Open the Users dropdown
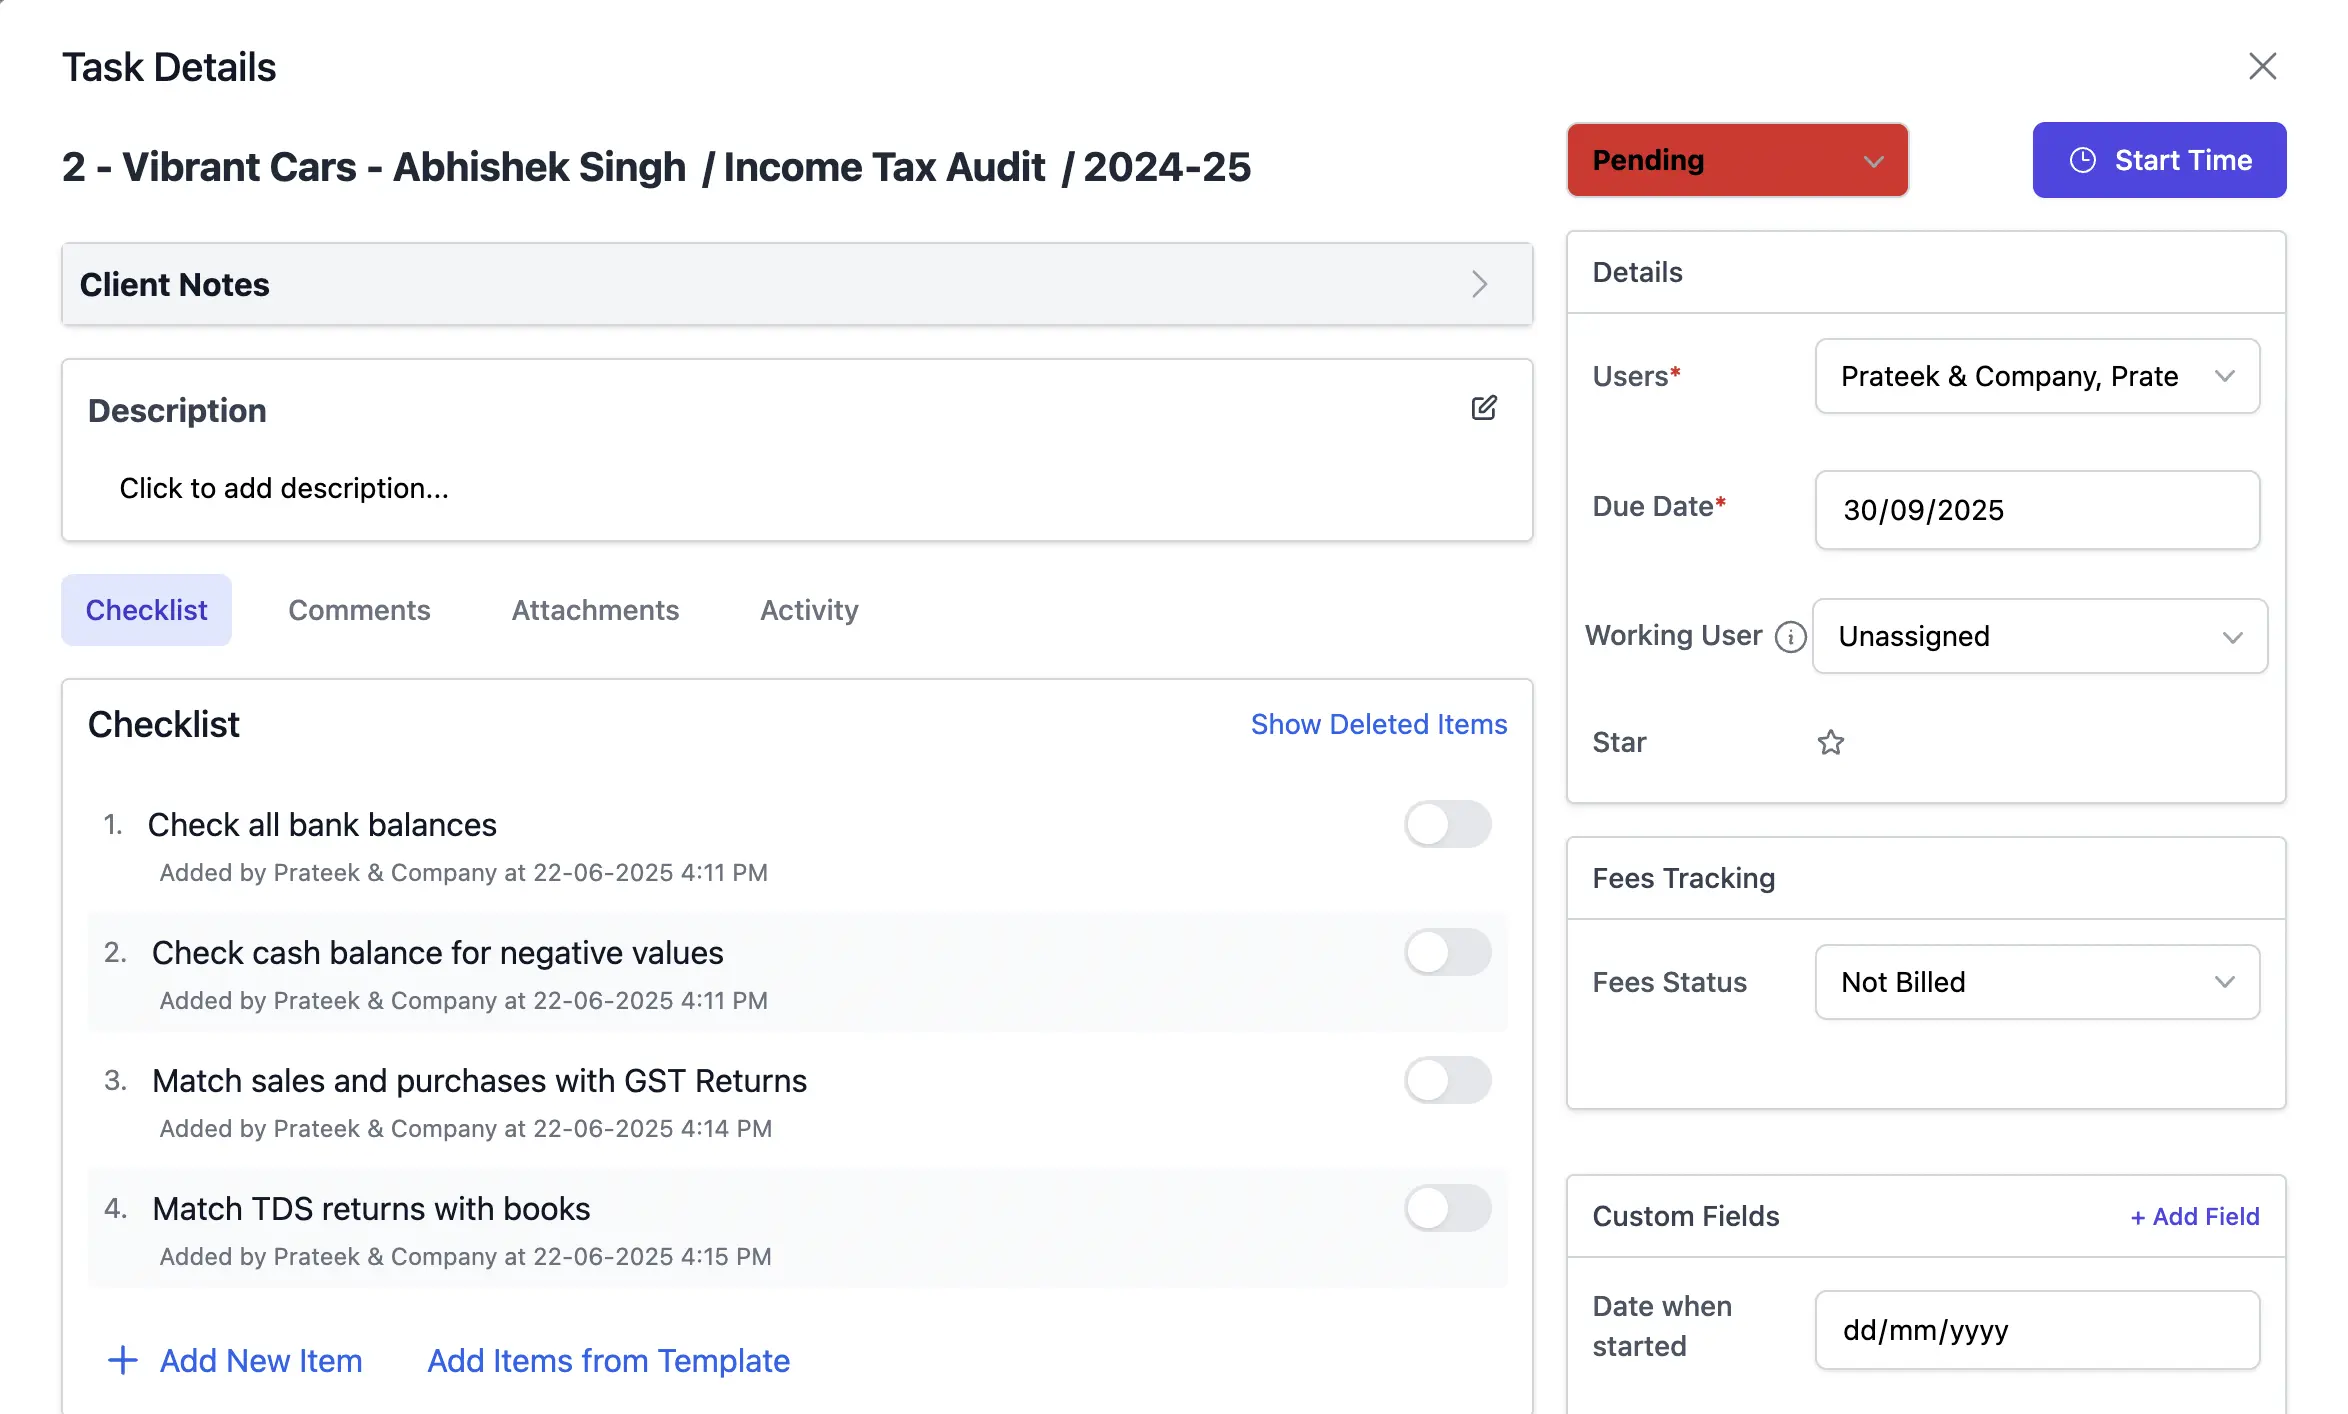 click(2037, 376)
